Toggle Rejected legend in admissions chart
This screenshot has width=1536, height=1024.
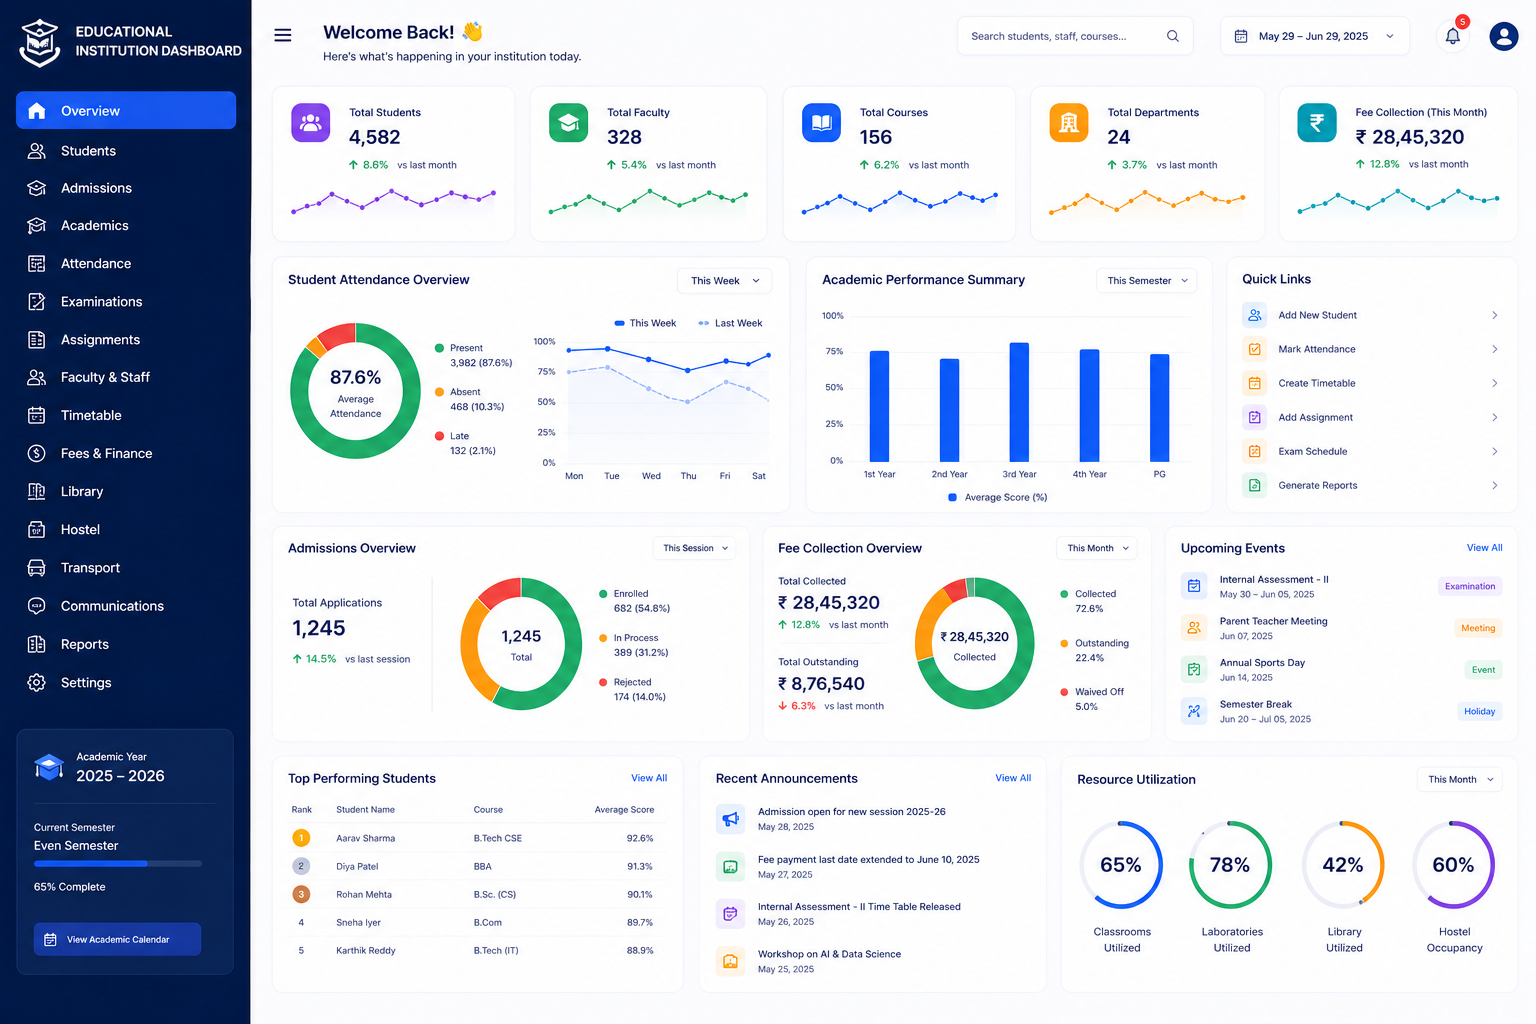(633, 689)
